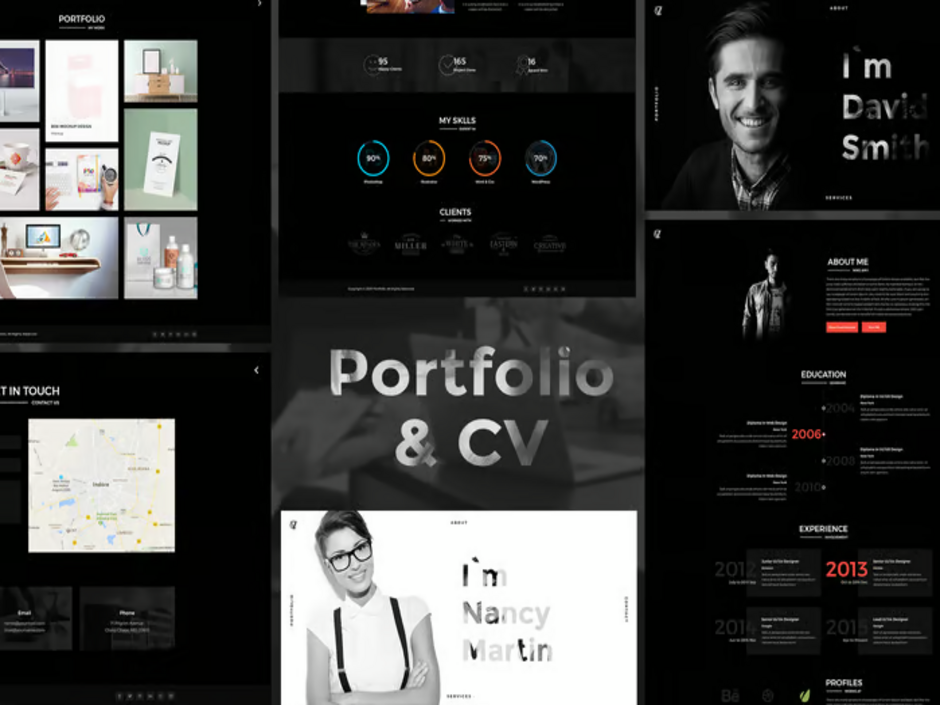The image size is (940, 705).
Task: Select the 80% orange skill circle
Action: point(429,158)
